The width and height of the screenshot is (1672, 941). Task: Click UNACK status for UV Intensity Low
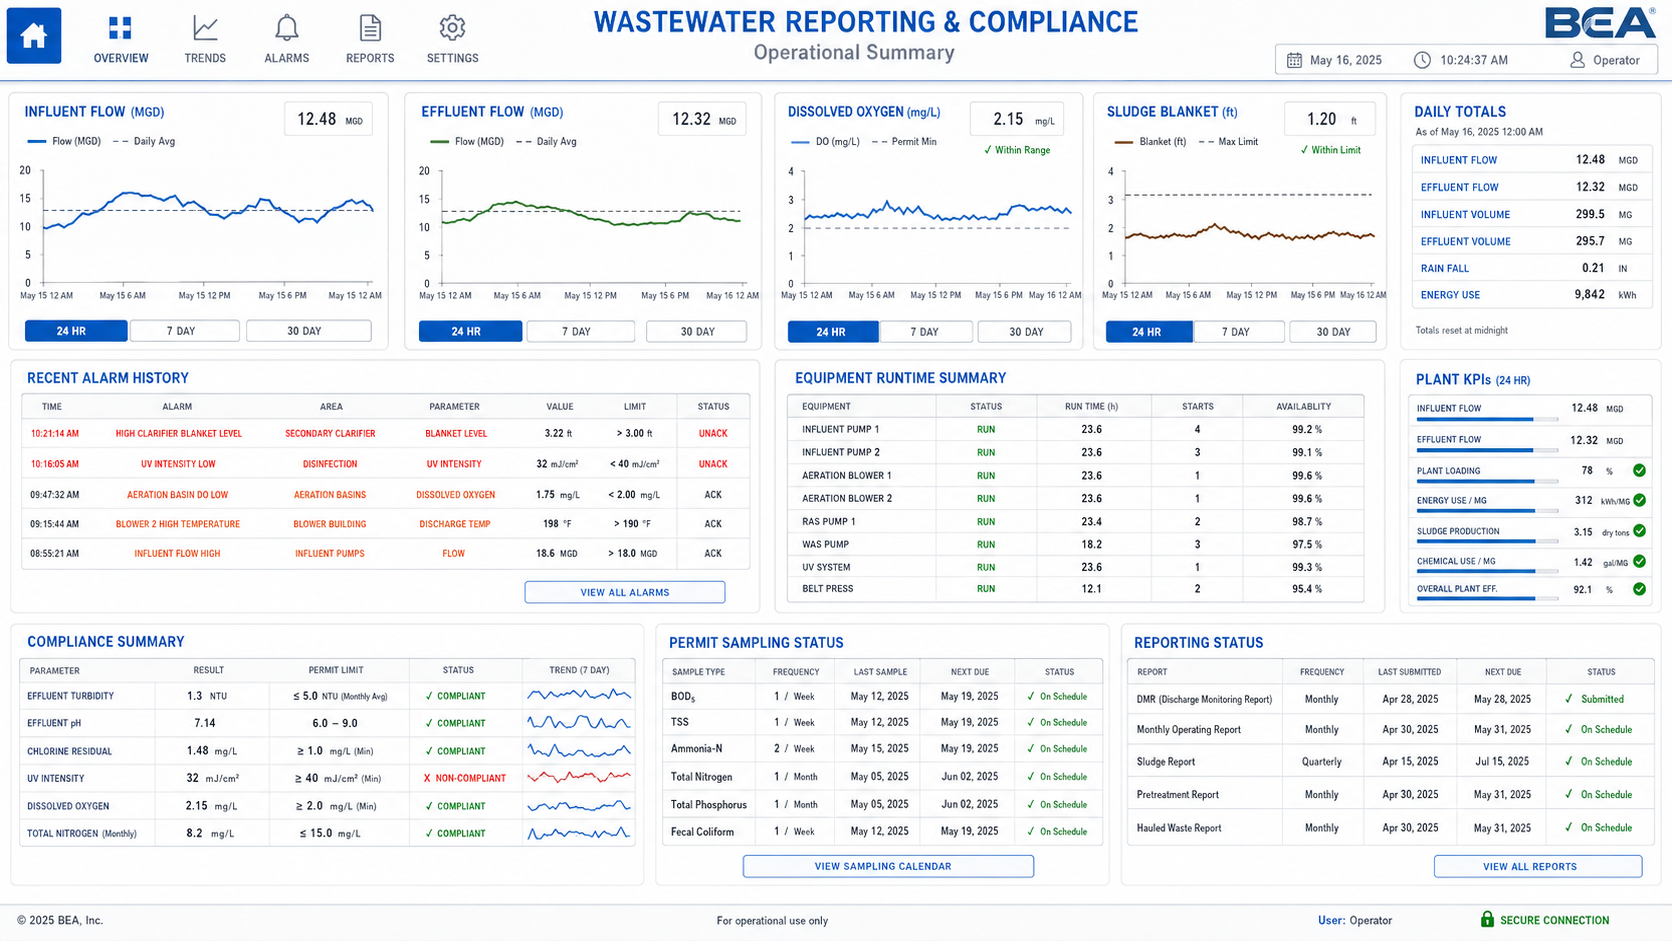click(713, 464)
